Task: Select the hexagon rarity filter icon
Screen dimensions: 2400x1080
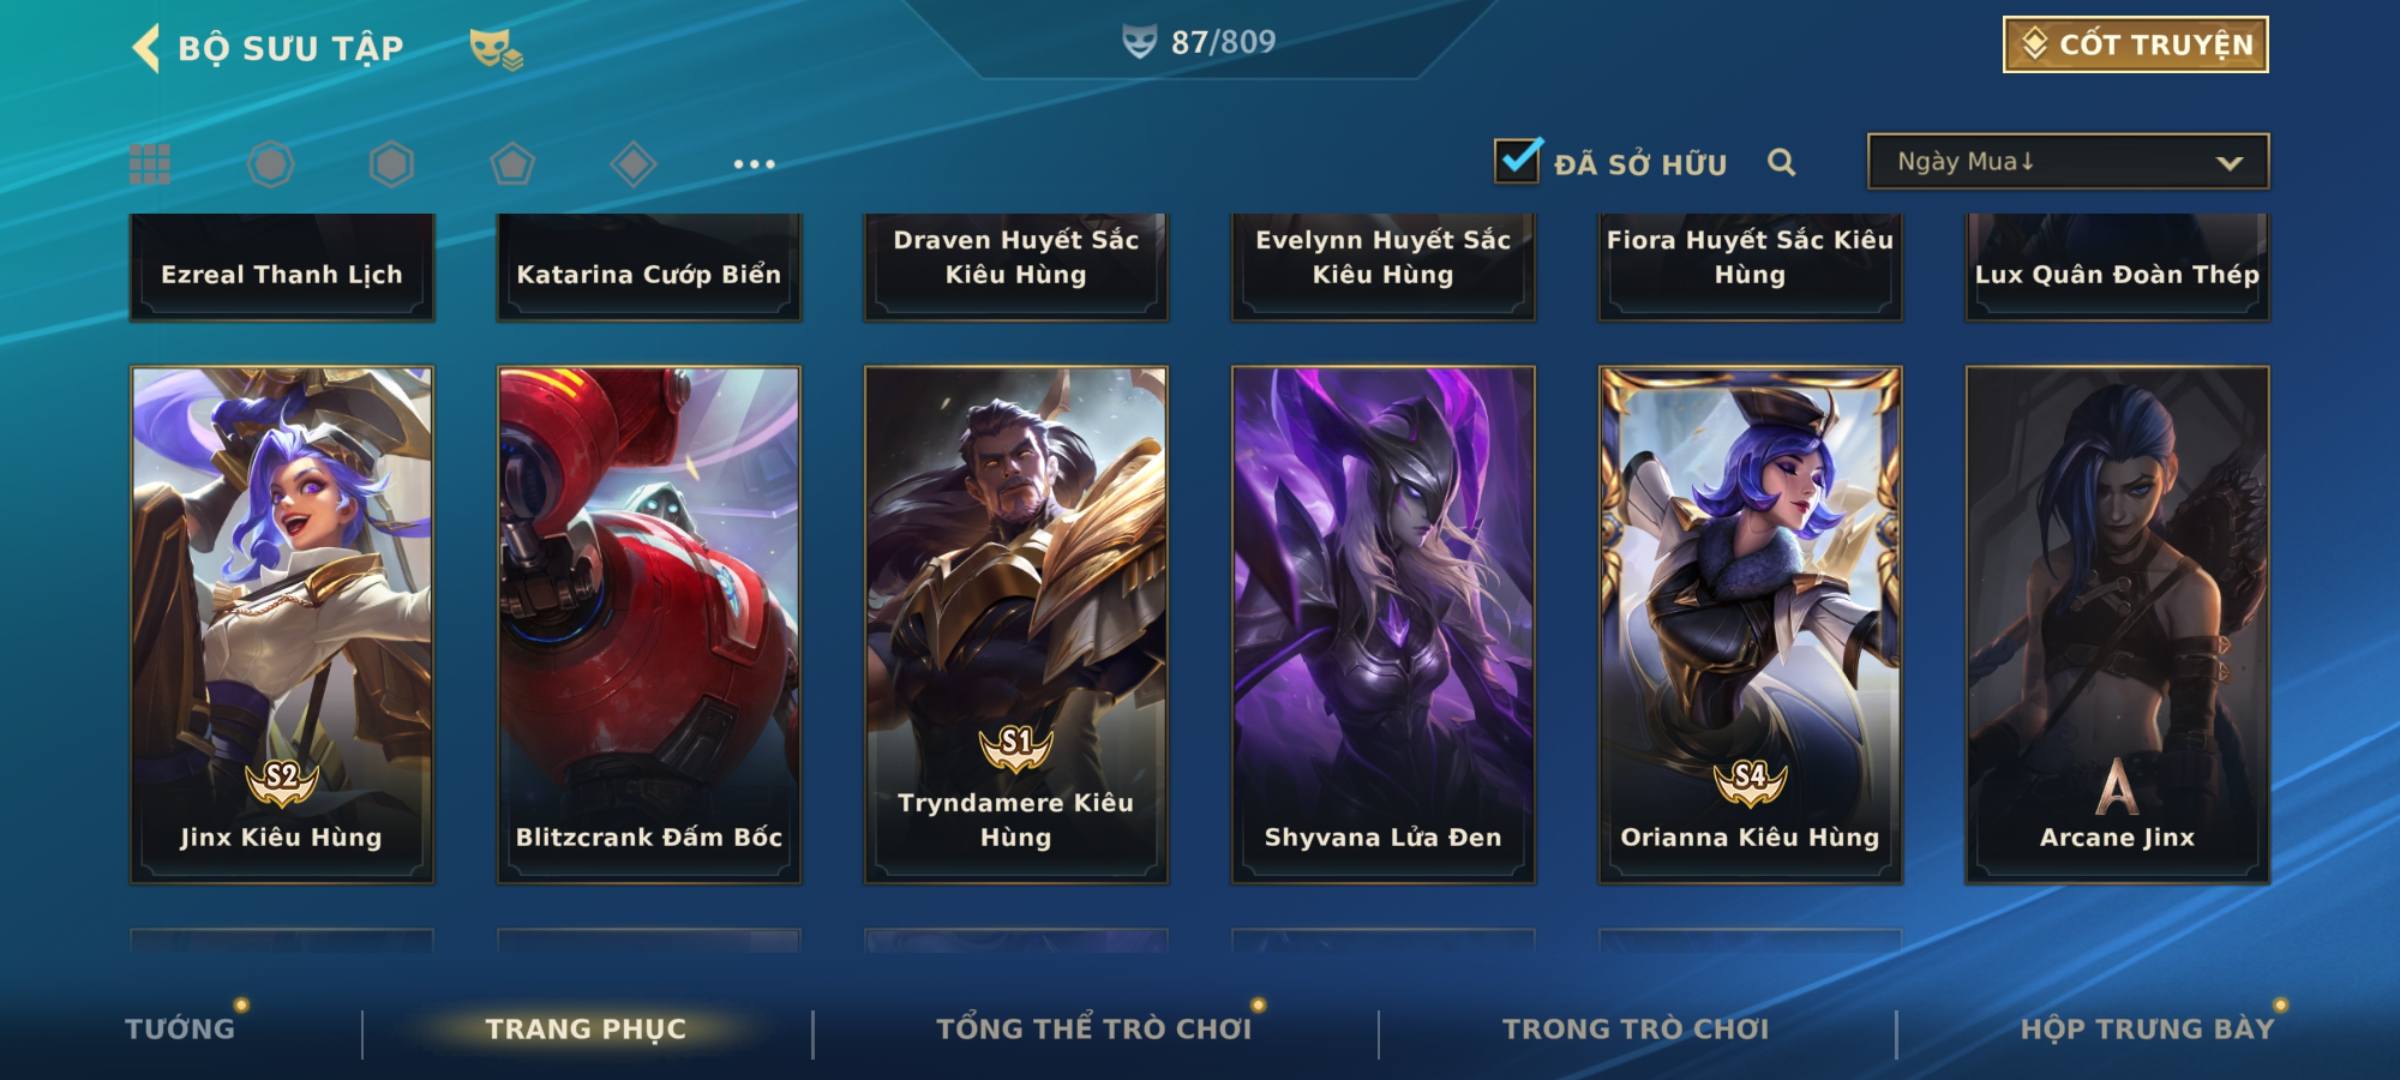Action: [391, 164]
